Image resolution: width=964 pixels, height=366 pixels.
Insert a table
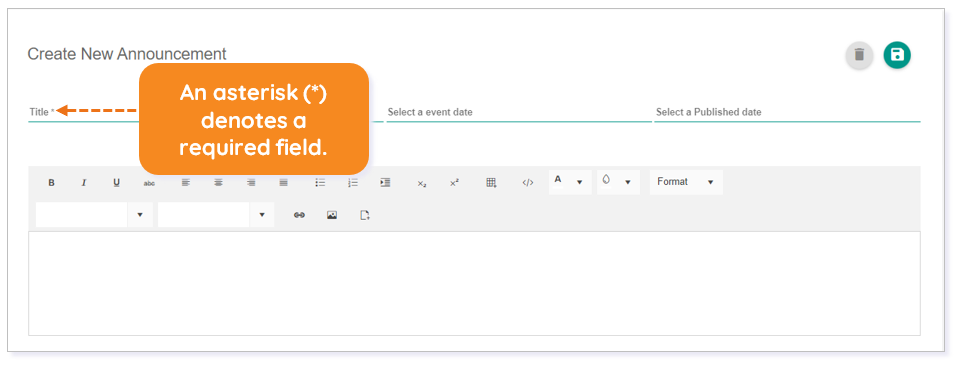click(x=491, y=183)
